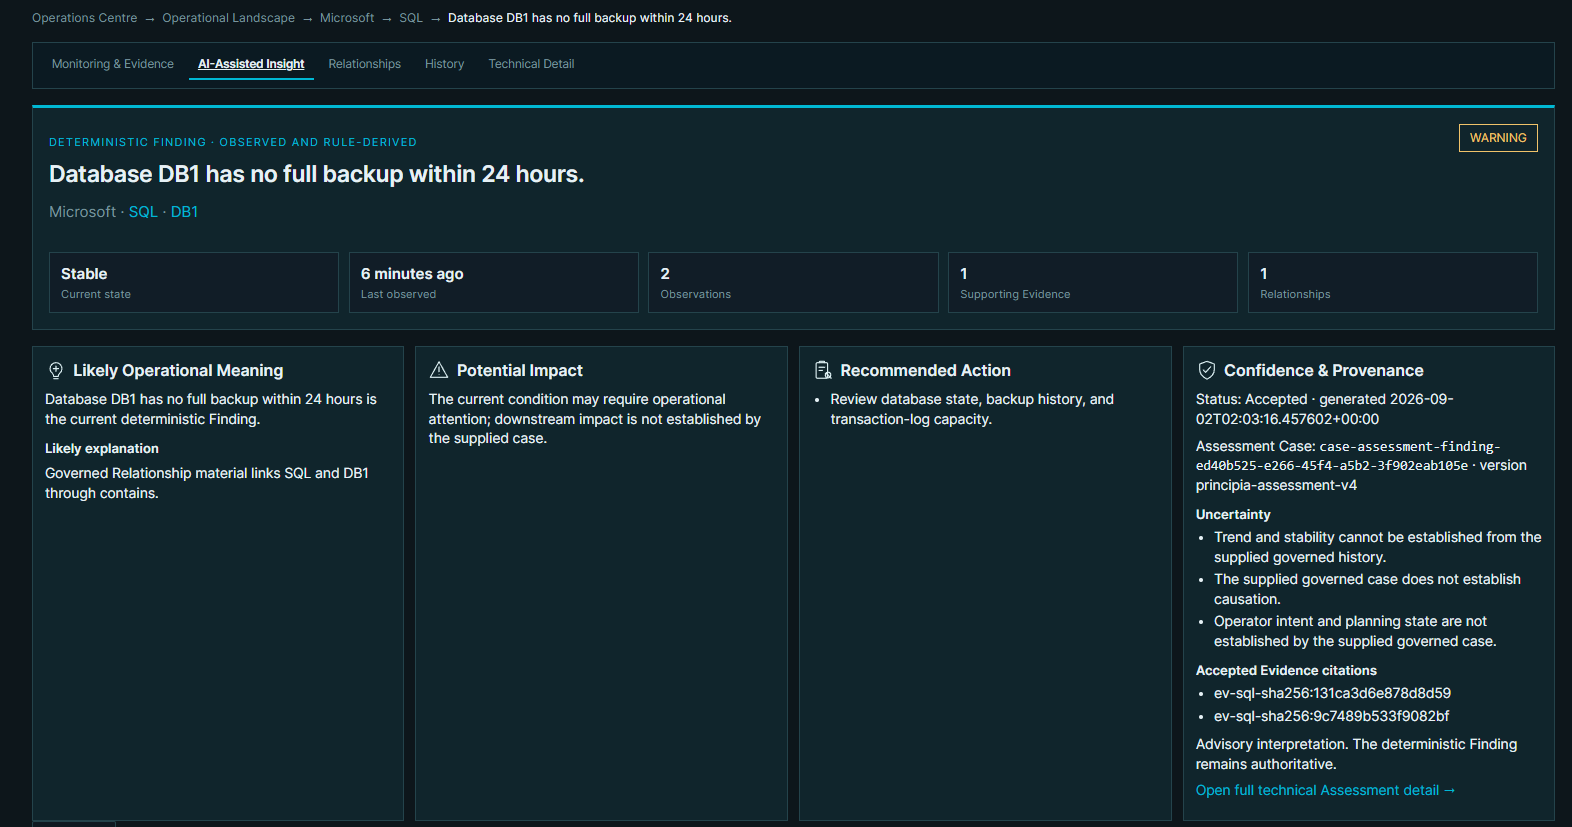Click the Advisory interpretation note text
The image size is (1572, 827).
pyautogui.click(x=1356, y=754)
